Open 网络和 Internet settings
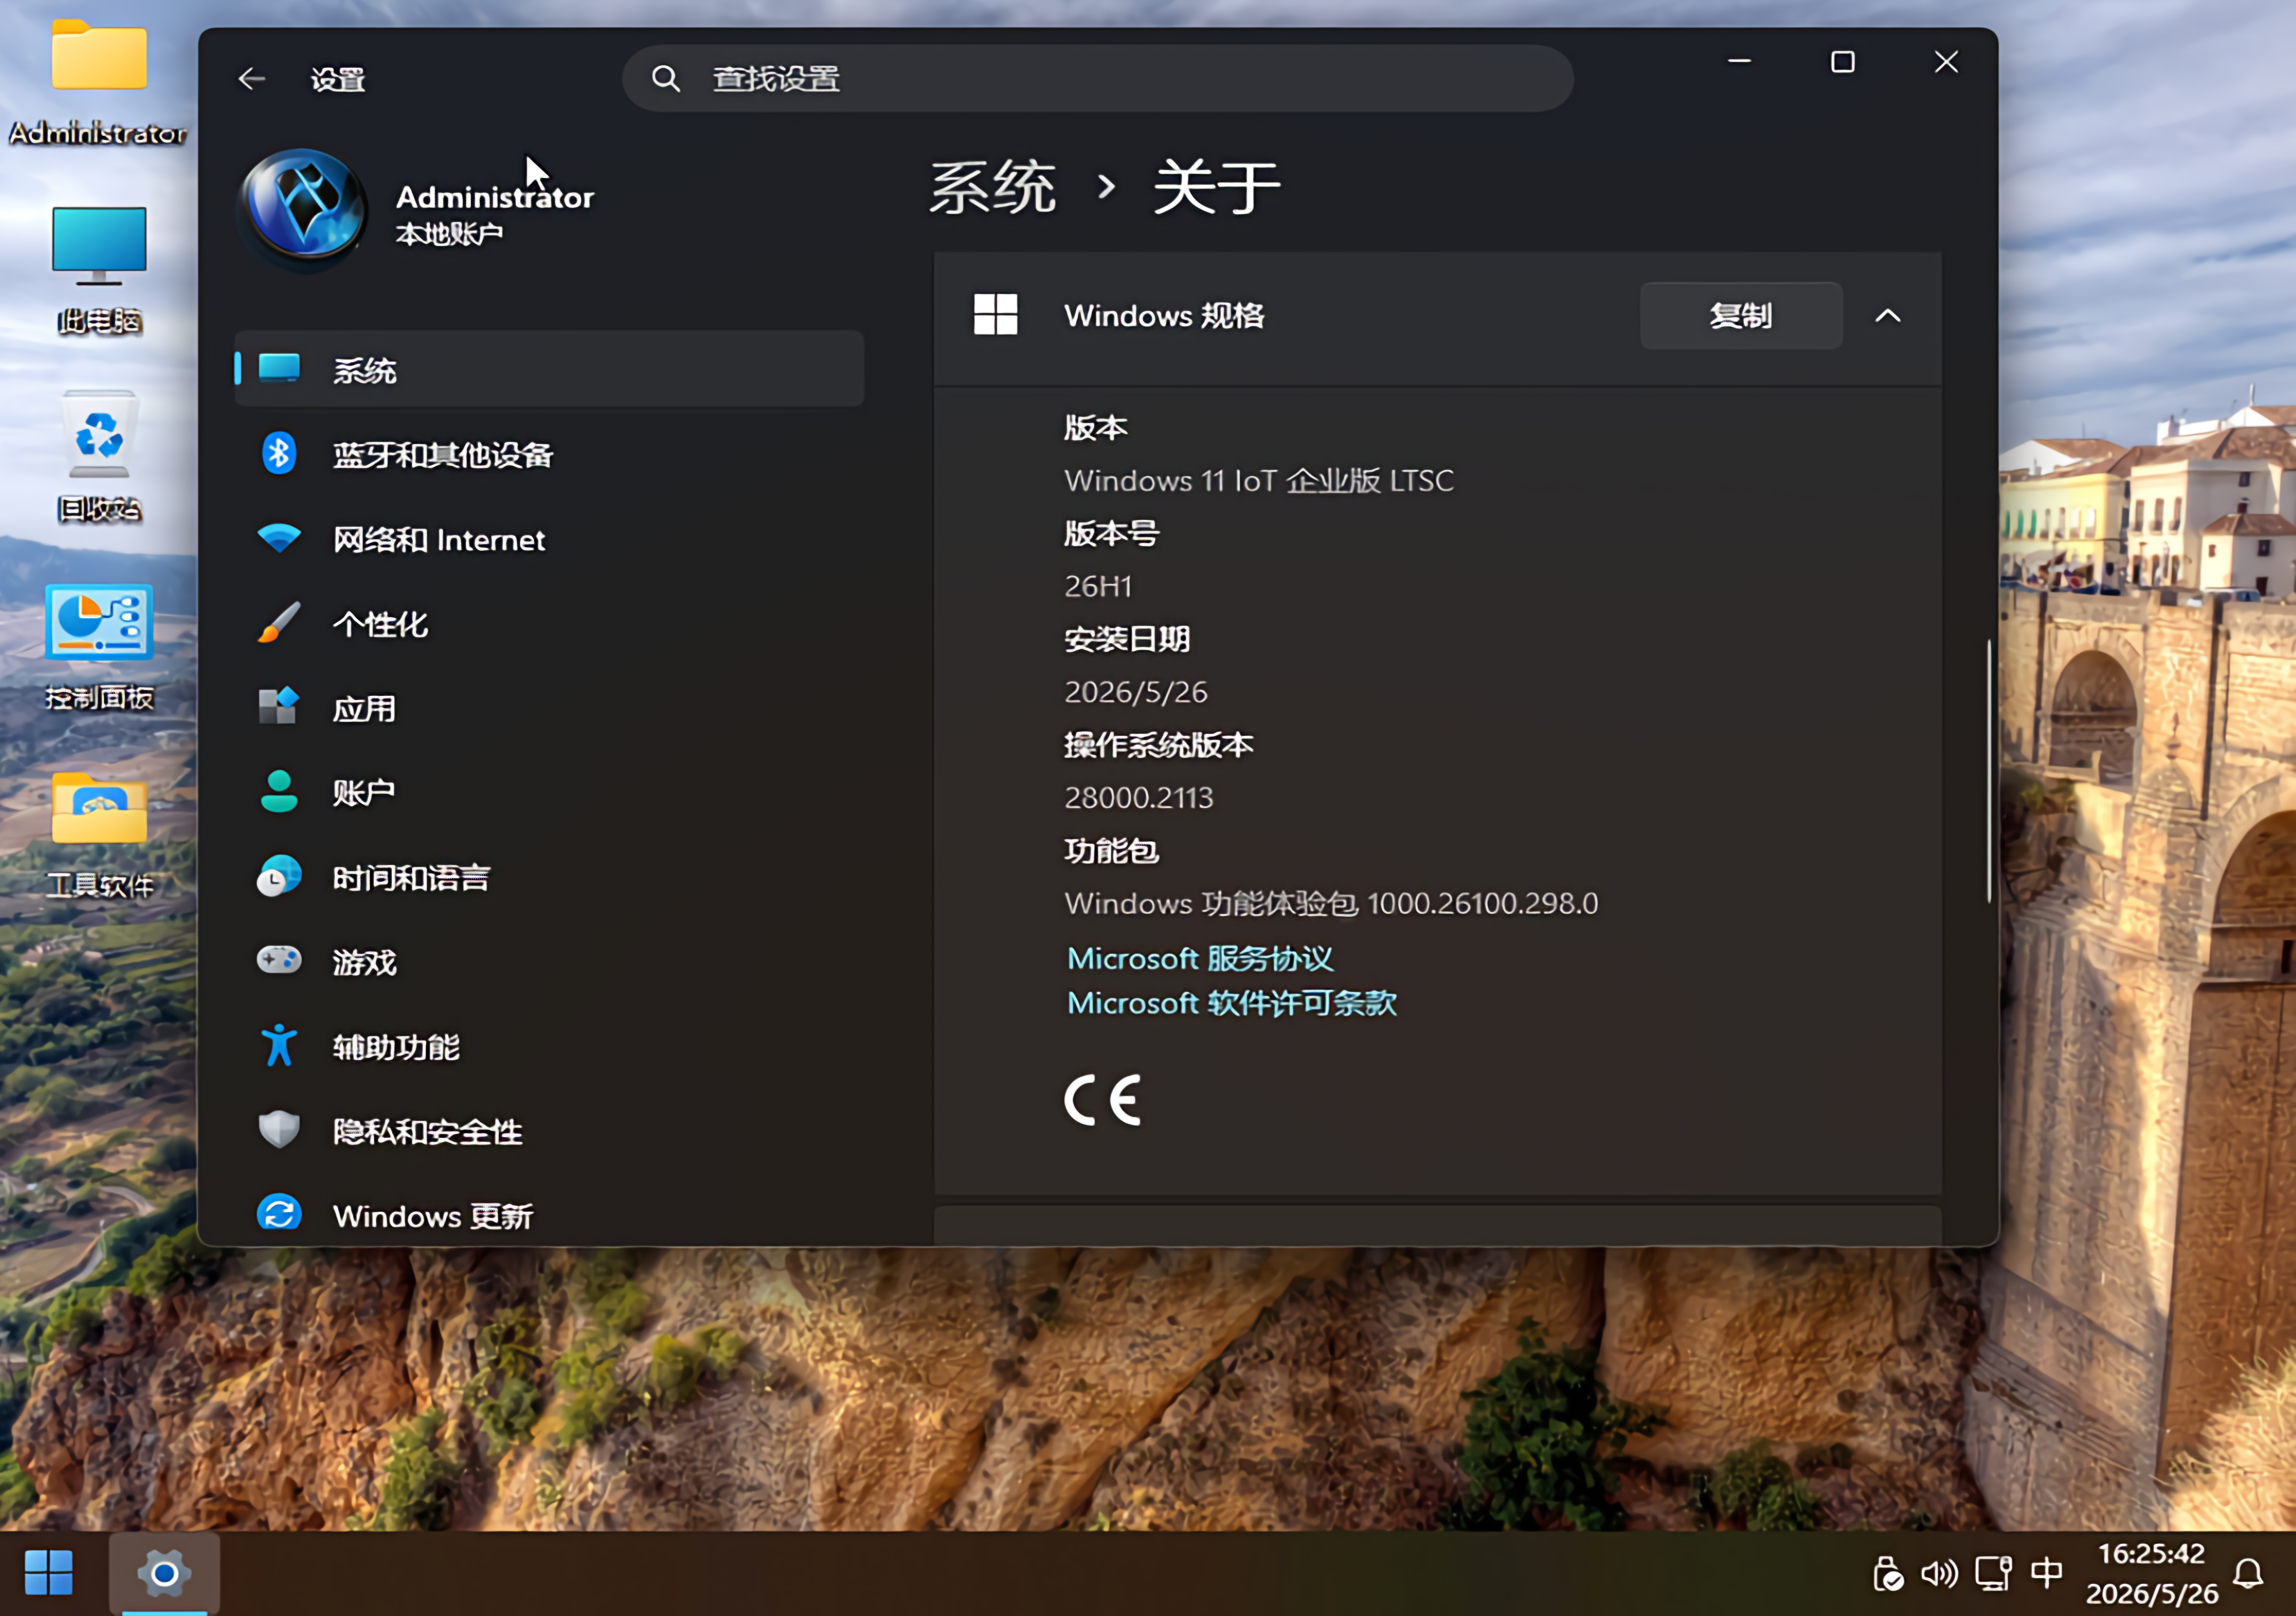 tap(549, 539)
